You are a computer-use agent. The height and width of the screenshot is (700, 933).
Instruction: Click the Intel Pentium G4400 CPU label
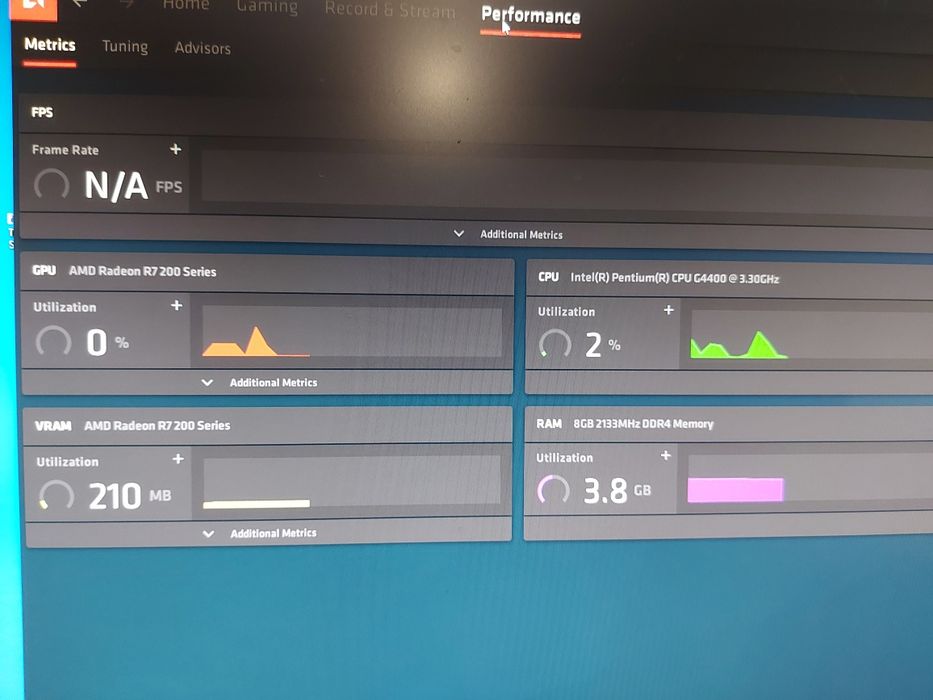tap(674, 278)
